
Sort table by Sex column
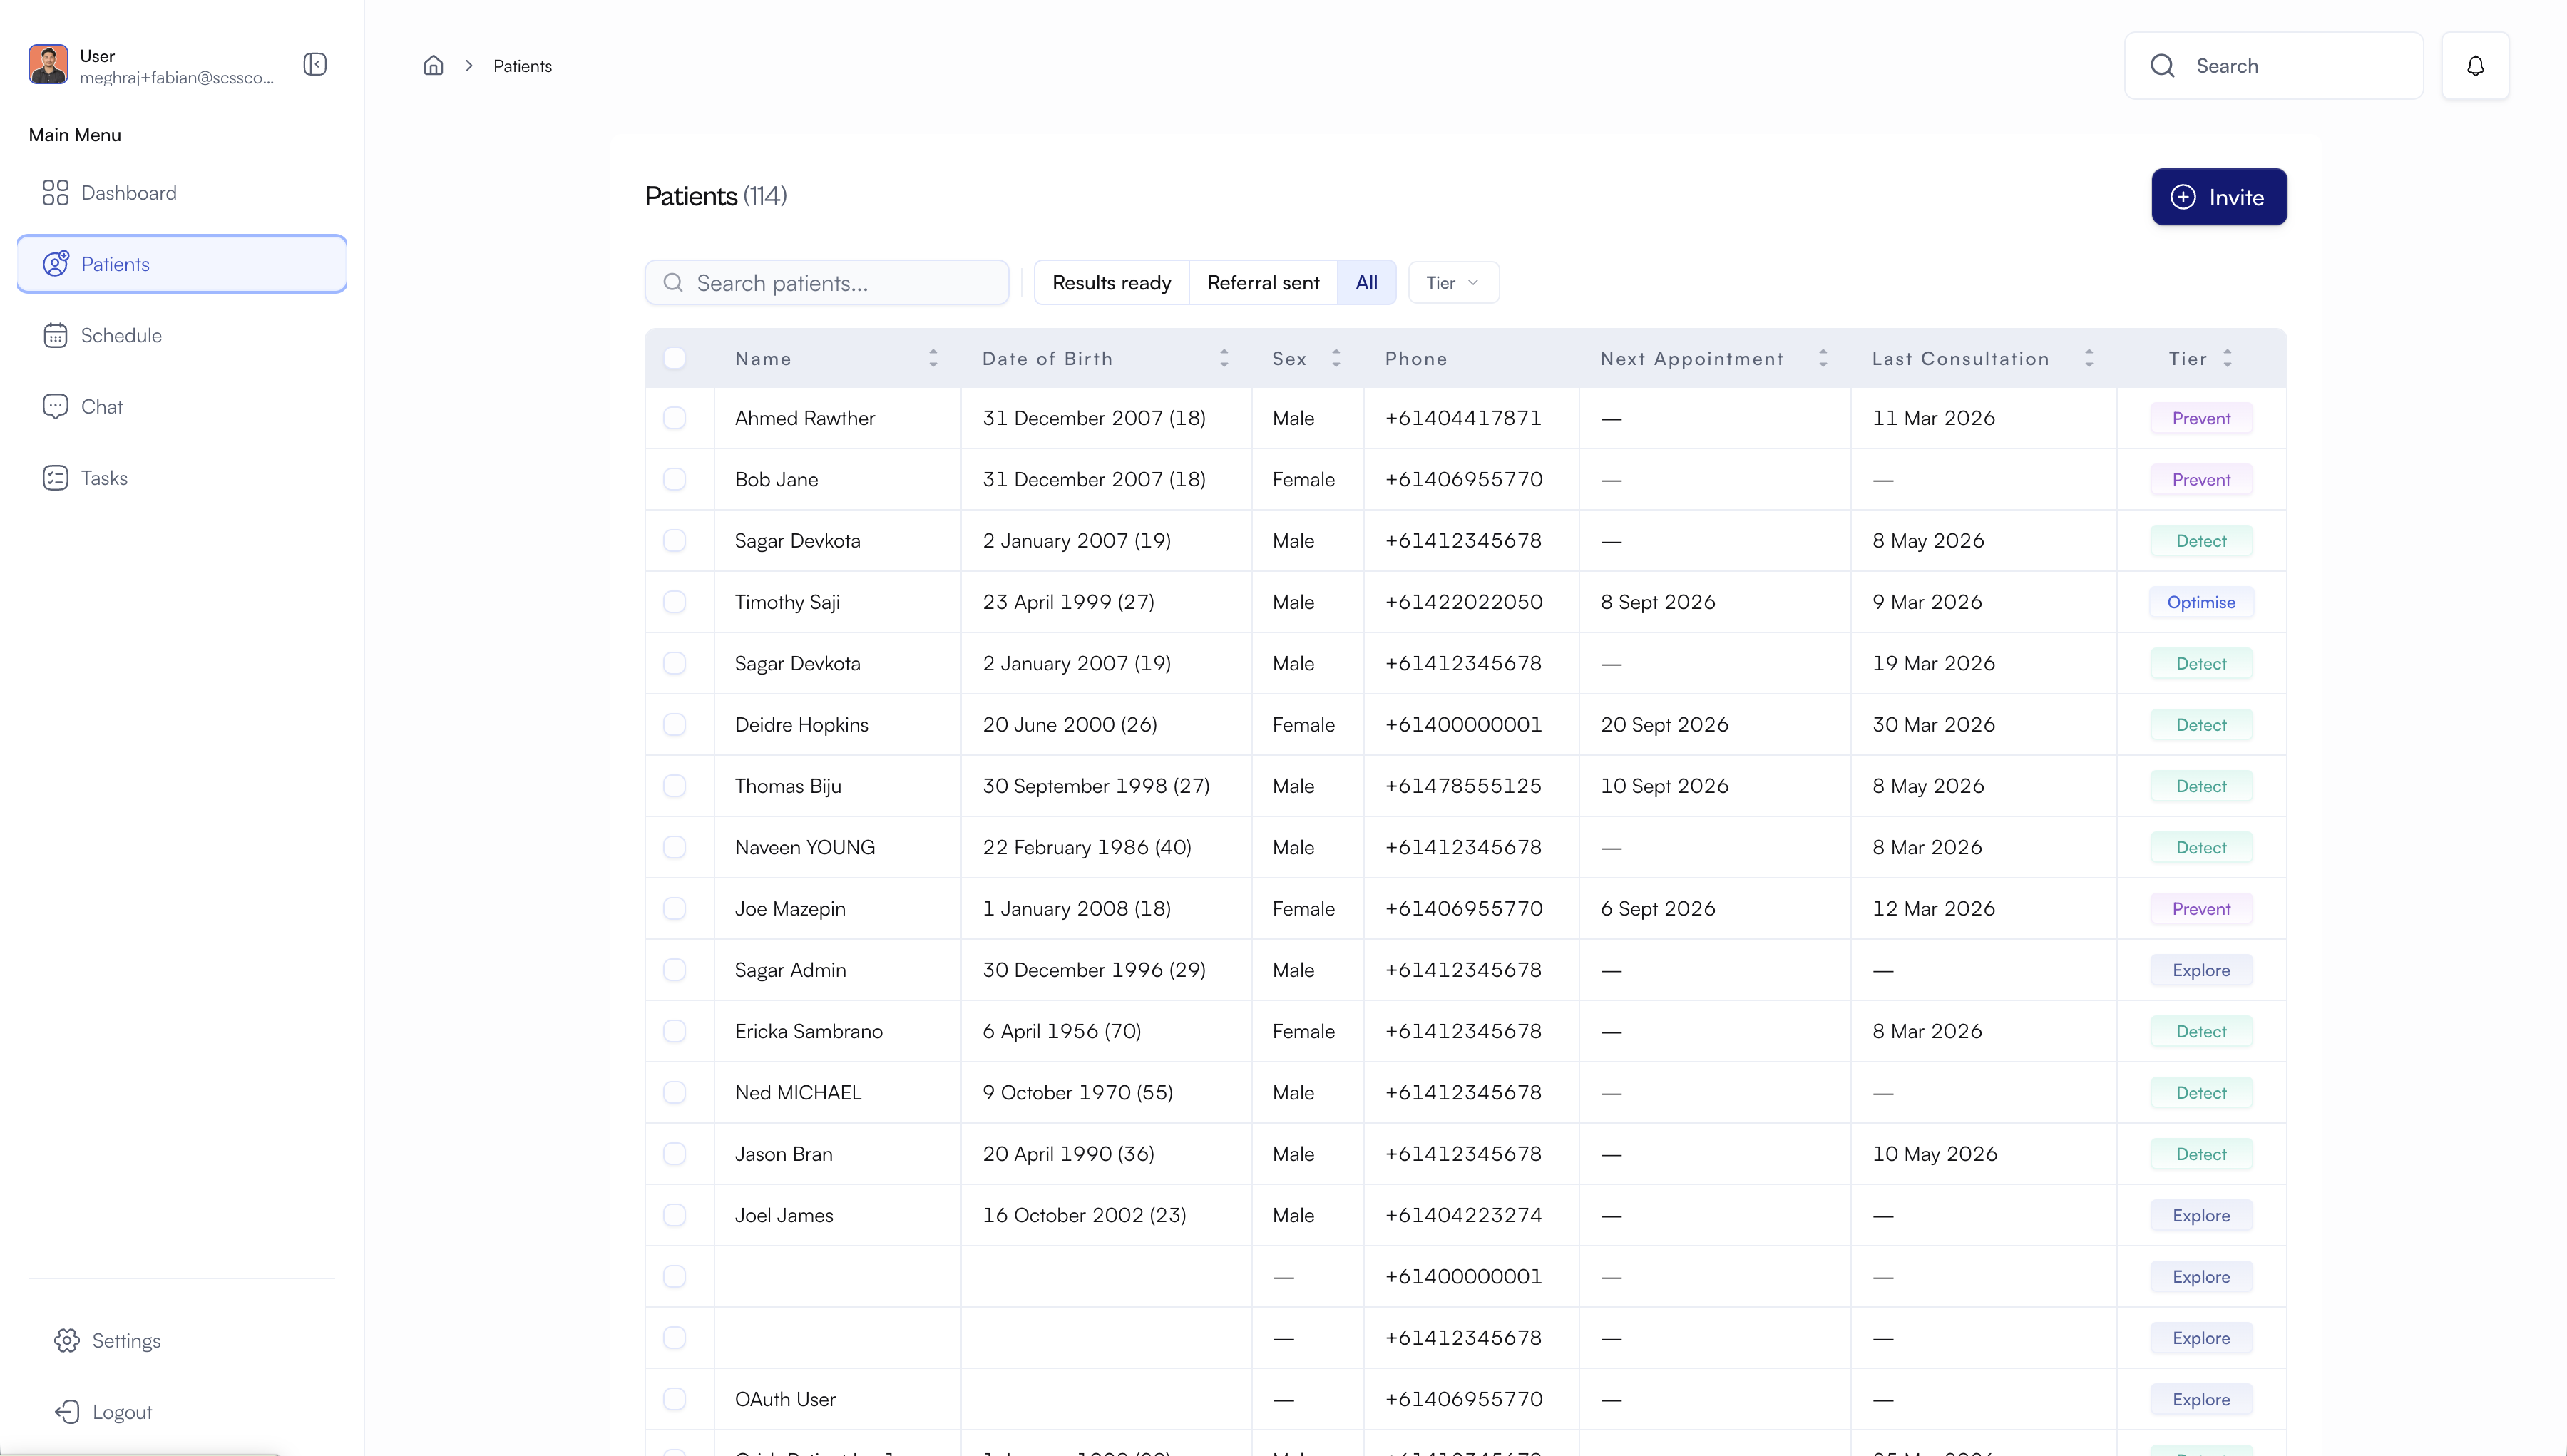(x=1336, y=358)
